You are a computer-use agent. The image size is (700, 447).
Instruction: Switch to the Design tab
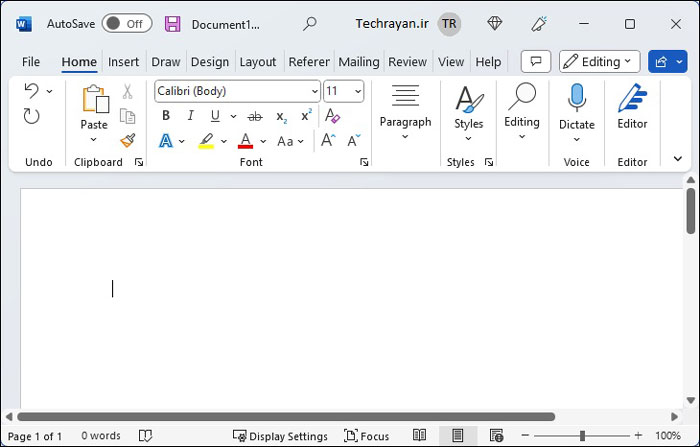[x=210, y=62]
